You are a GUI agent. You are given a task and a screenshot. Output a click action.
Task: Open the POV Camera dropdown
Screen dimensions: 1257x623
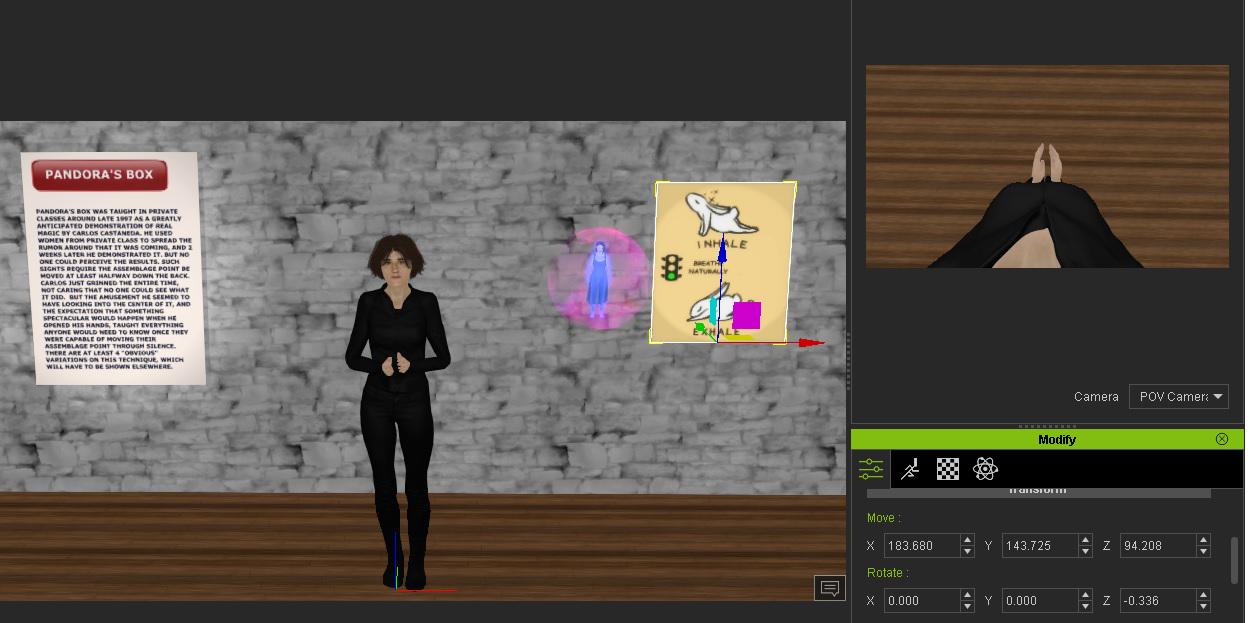pos(1178,397)
